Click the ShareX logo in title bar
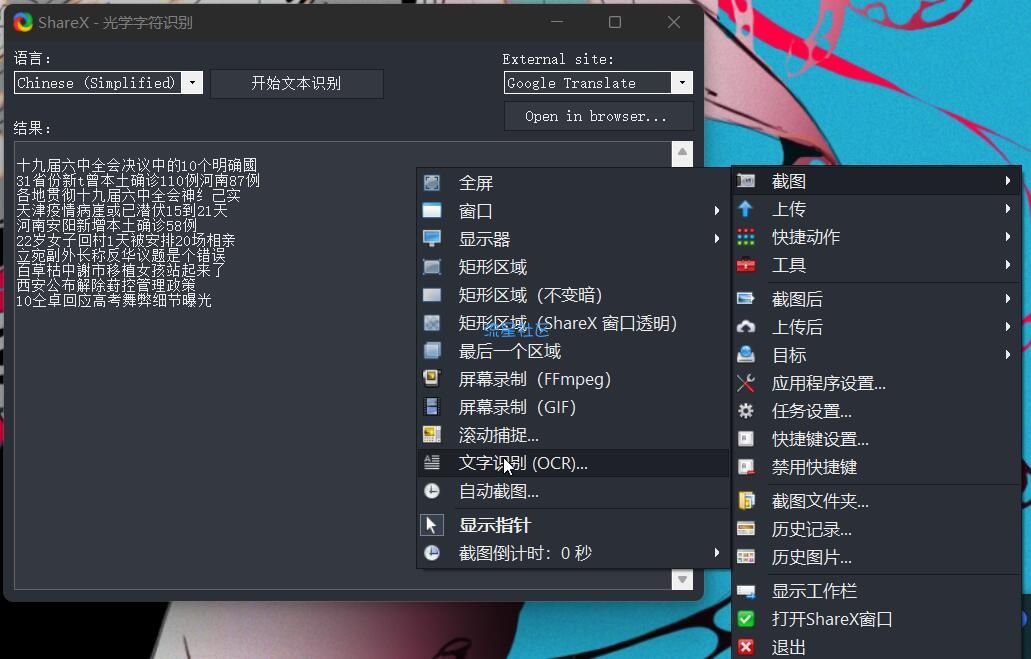1031x659 pixels. (23, 22)
